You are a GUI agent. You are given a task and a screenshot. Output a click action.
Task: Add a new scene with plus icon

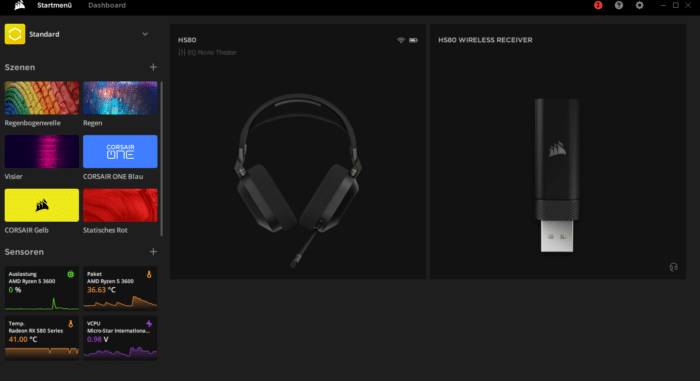tap(153, 67)
